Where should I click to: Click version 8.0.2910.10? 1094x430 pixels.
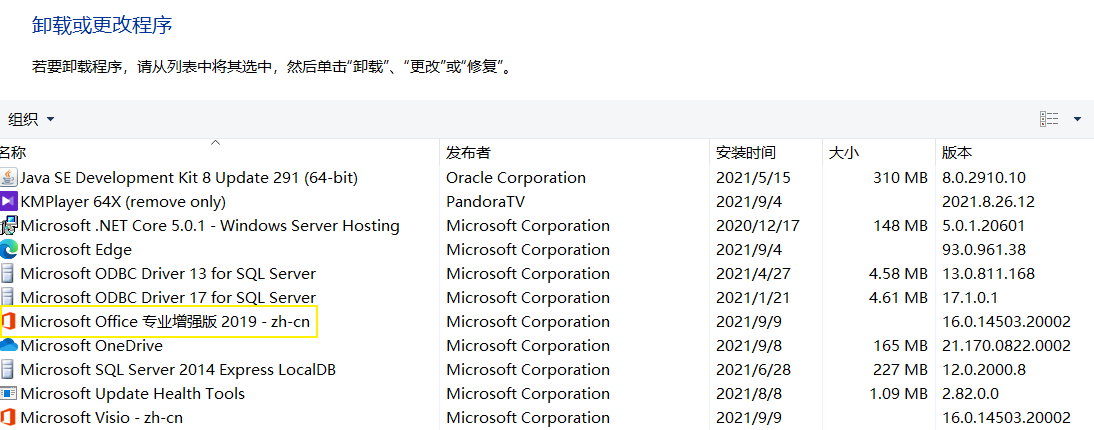pyautogui.click(x=984, y=177)
